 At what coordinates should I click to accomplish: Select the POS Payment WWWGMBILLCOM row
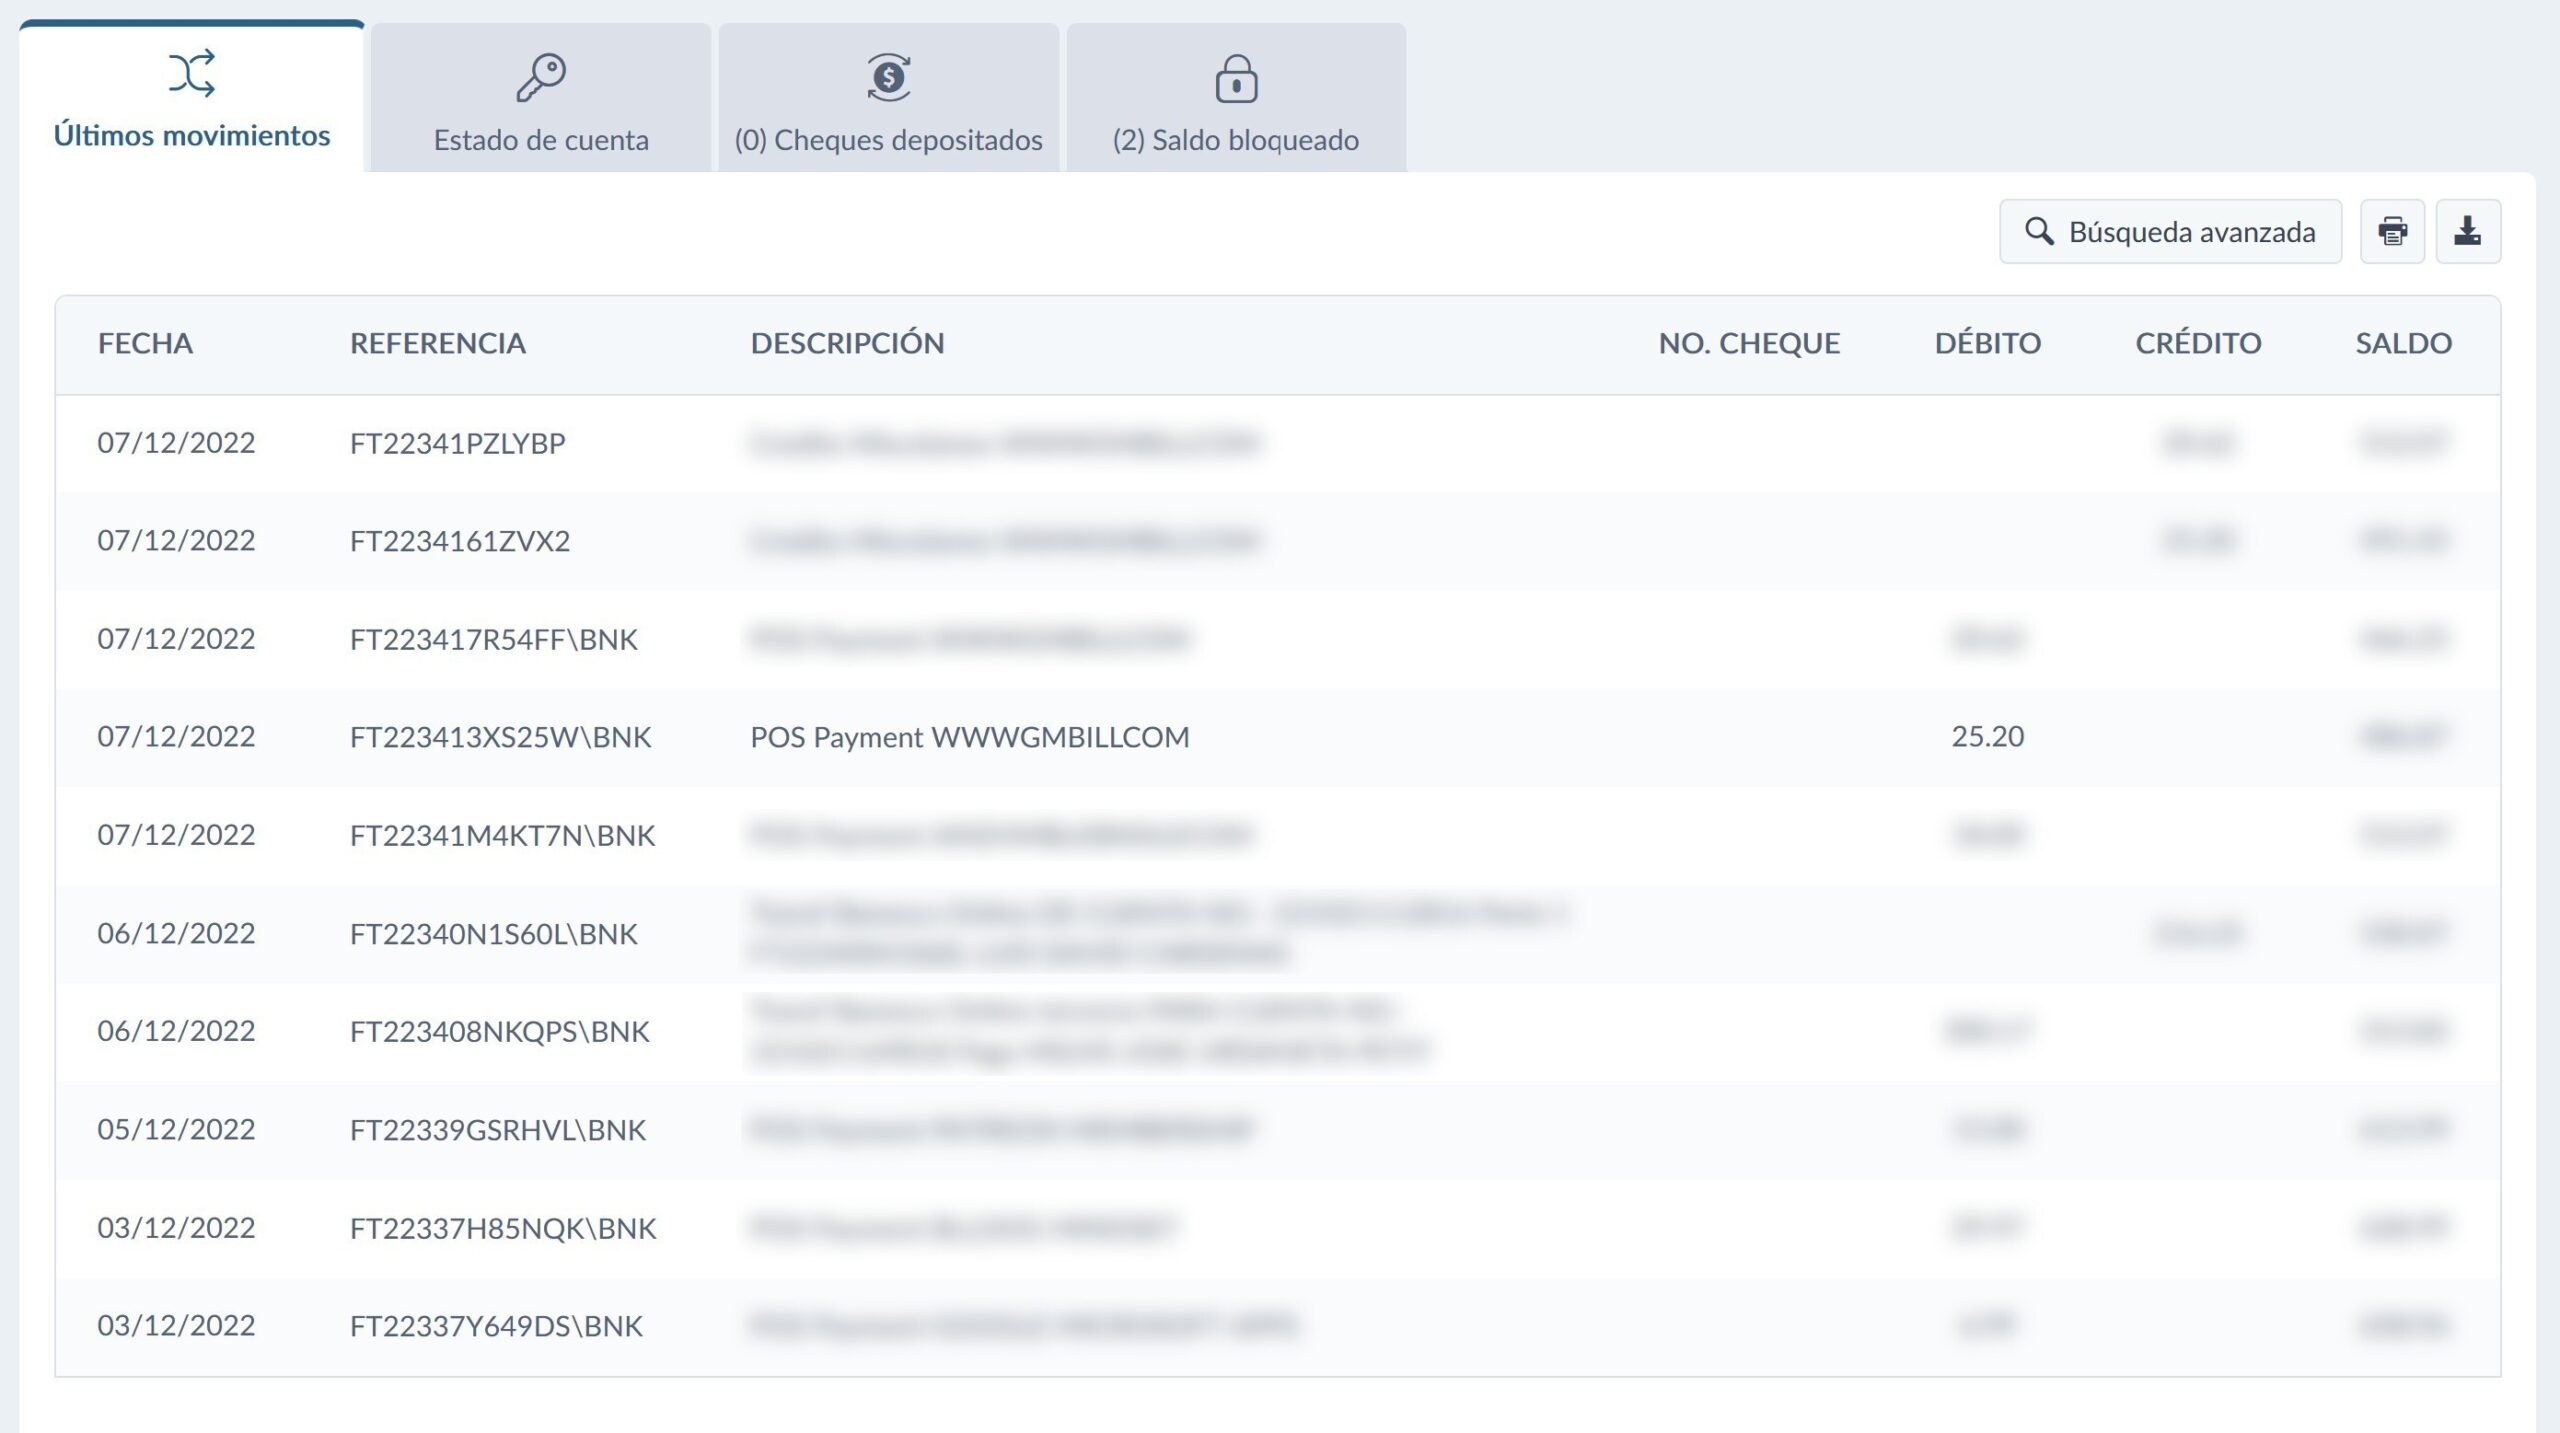(x=969, y=737)
